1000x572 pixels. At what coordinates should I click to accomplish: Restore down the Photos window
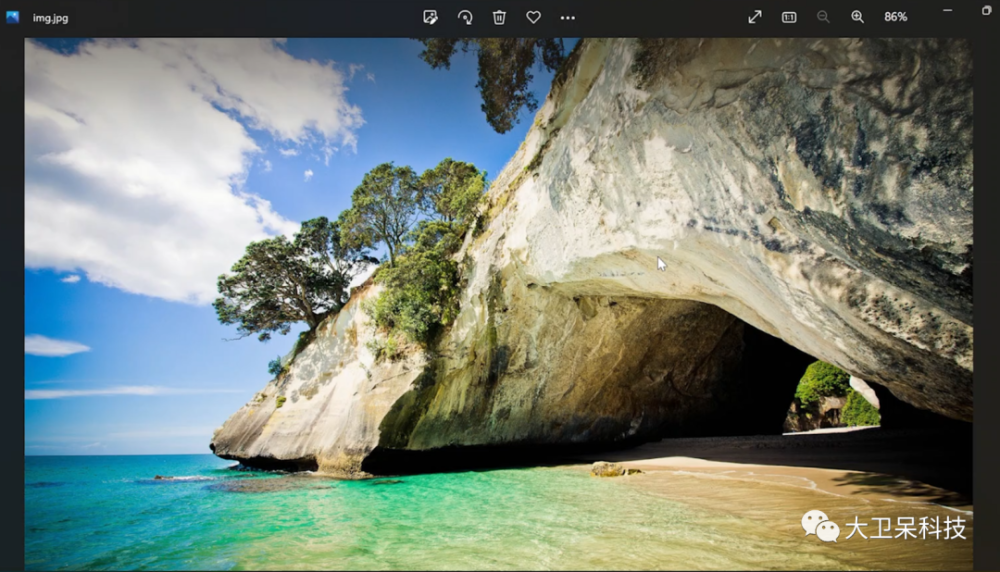pos(987,11)
